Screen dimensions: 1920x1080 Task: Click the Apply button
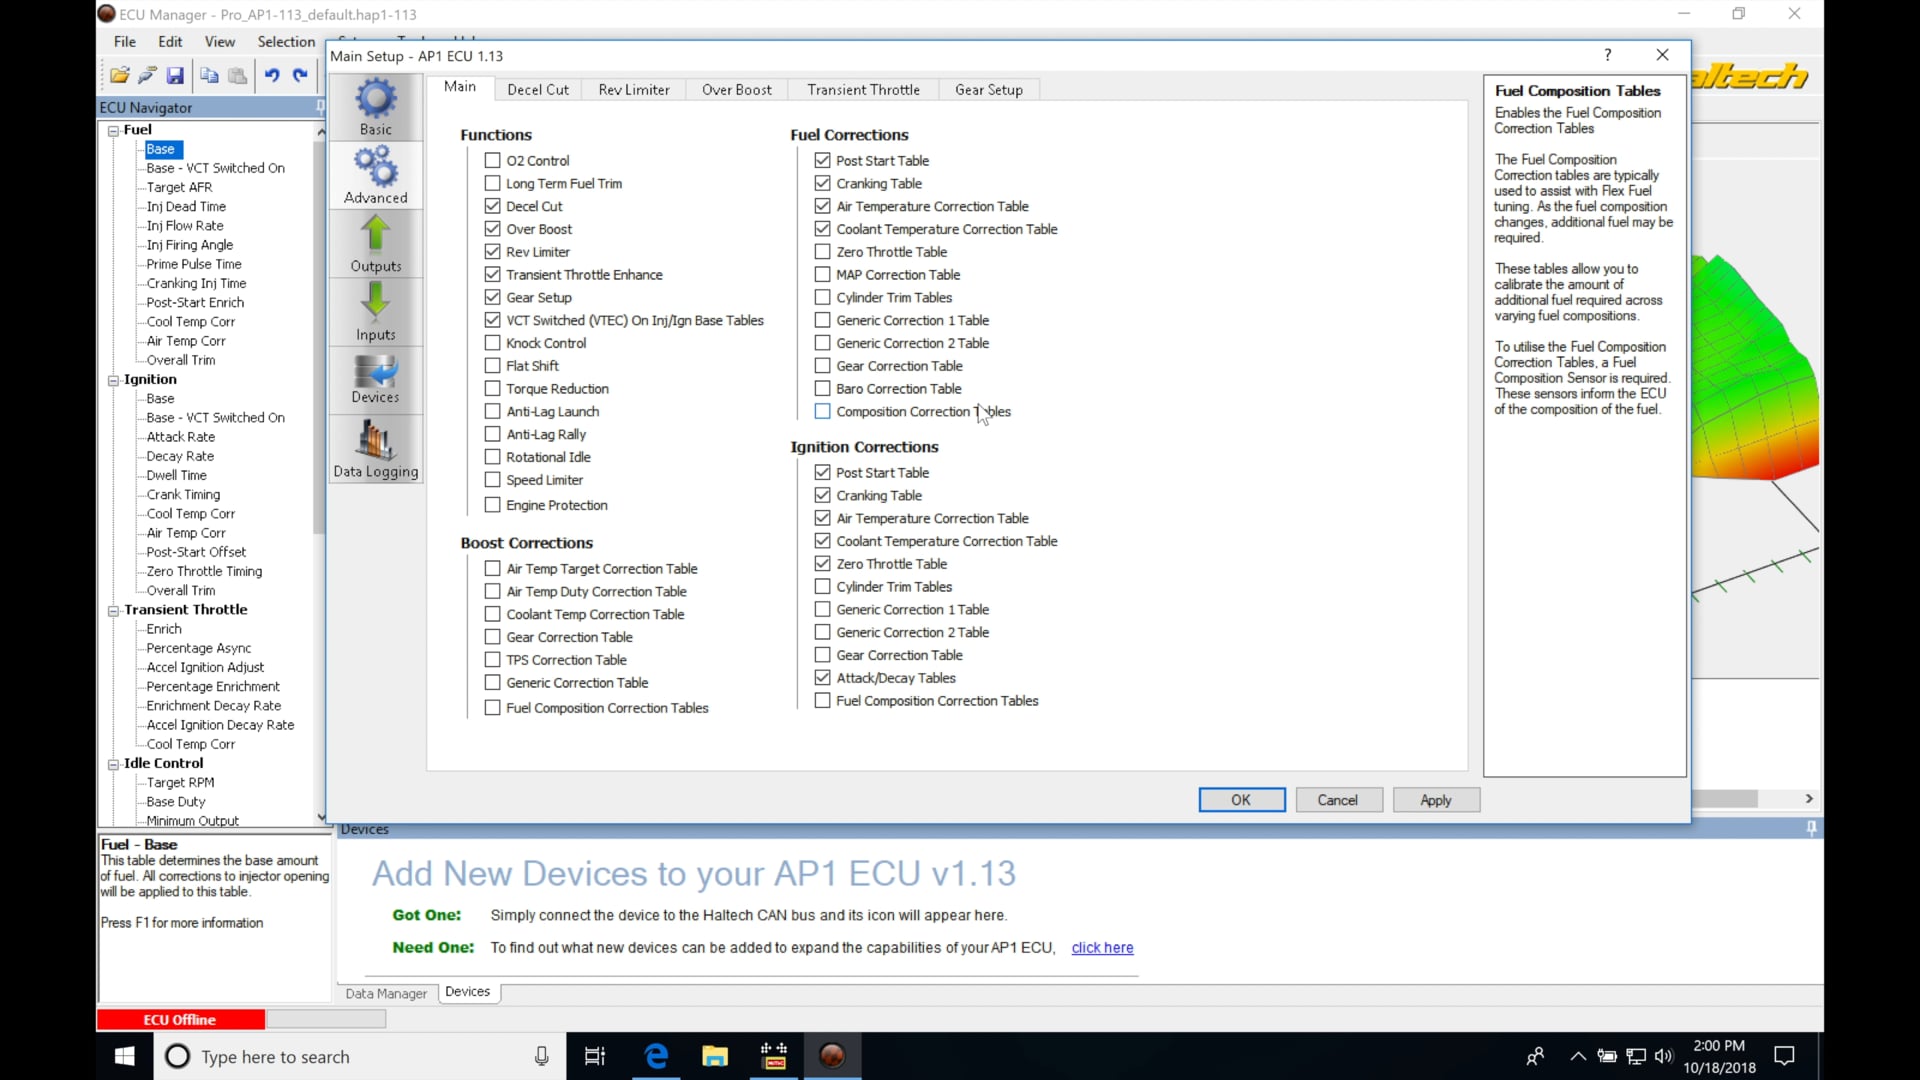(1435, 800)
